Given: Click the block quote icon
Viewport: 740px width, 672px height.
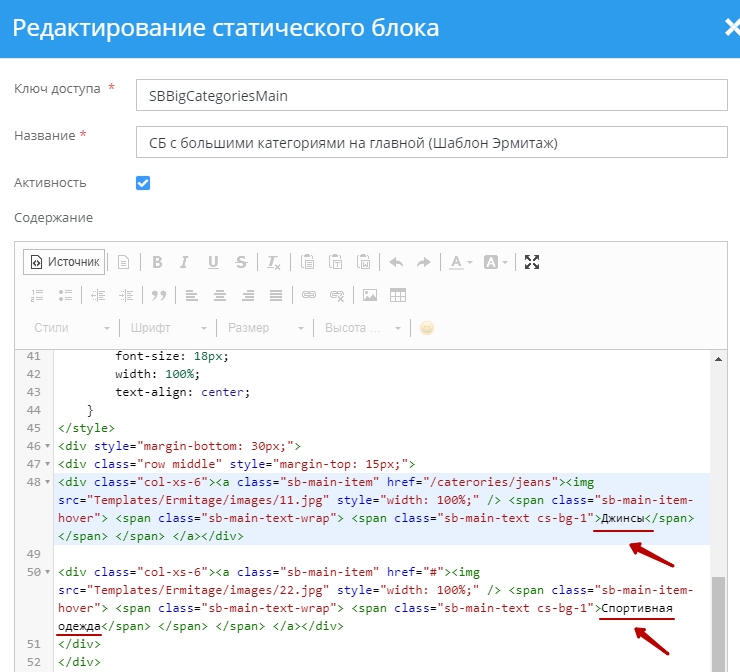Looking at the screenshot, I should [157, 295].
